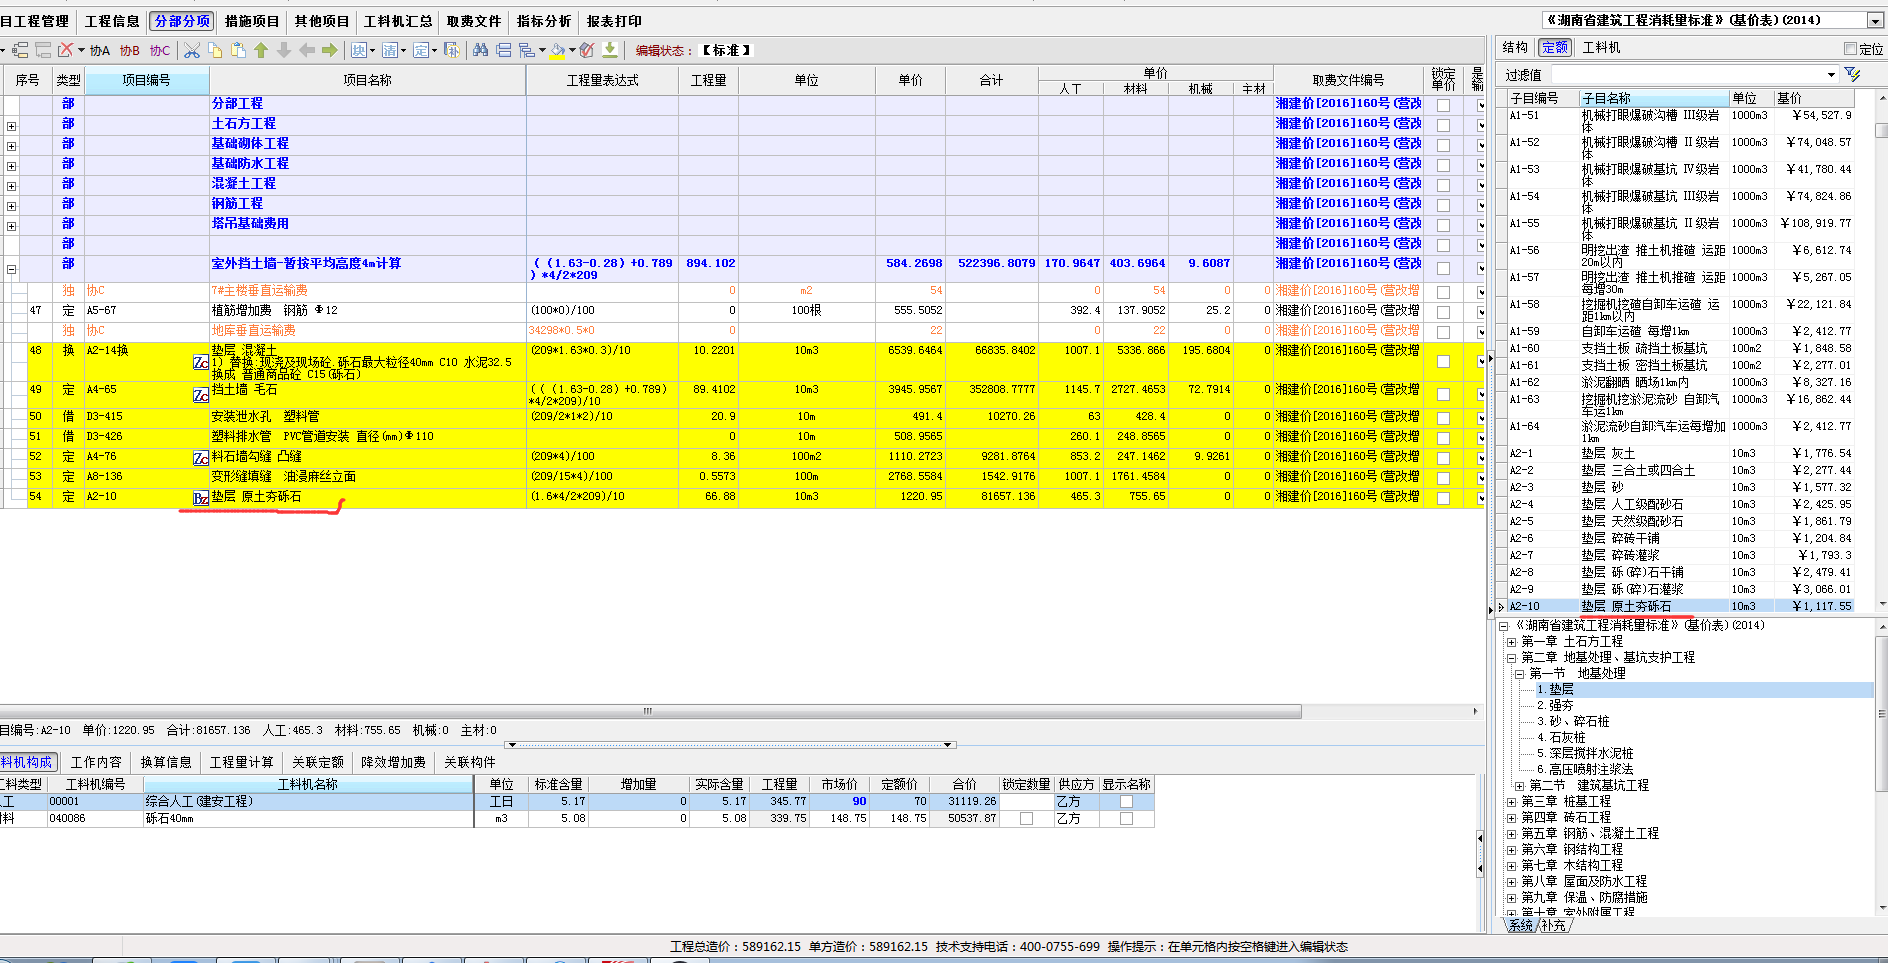Switch to the 工料机汇总 tab
Image resolution: width=1888 pixels, height=963 pixels.
coord(398,21)
